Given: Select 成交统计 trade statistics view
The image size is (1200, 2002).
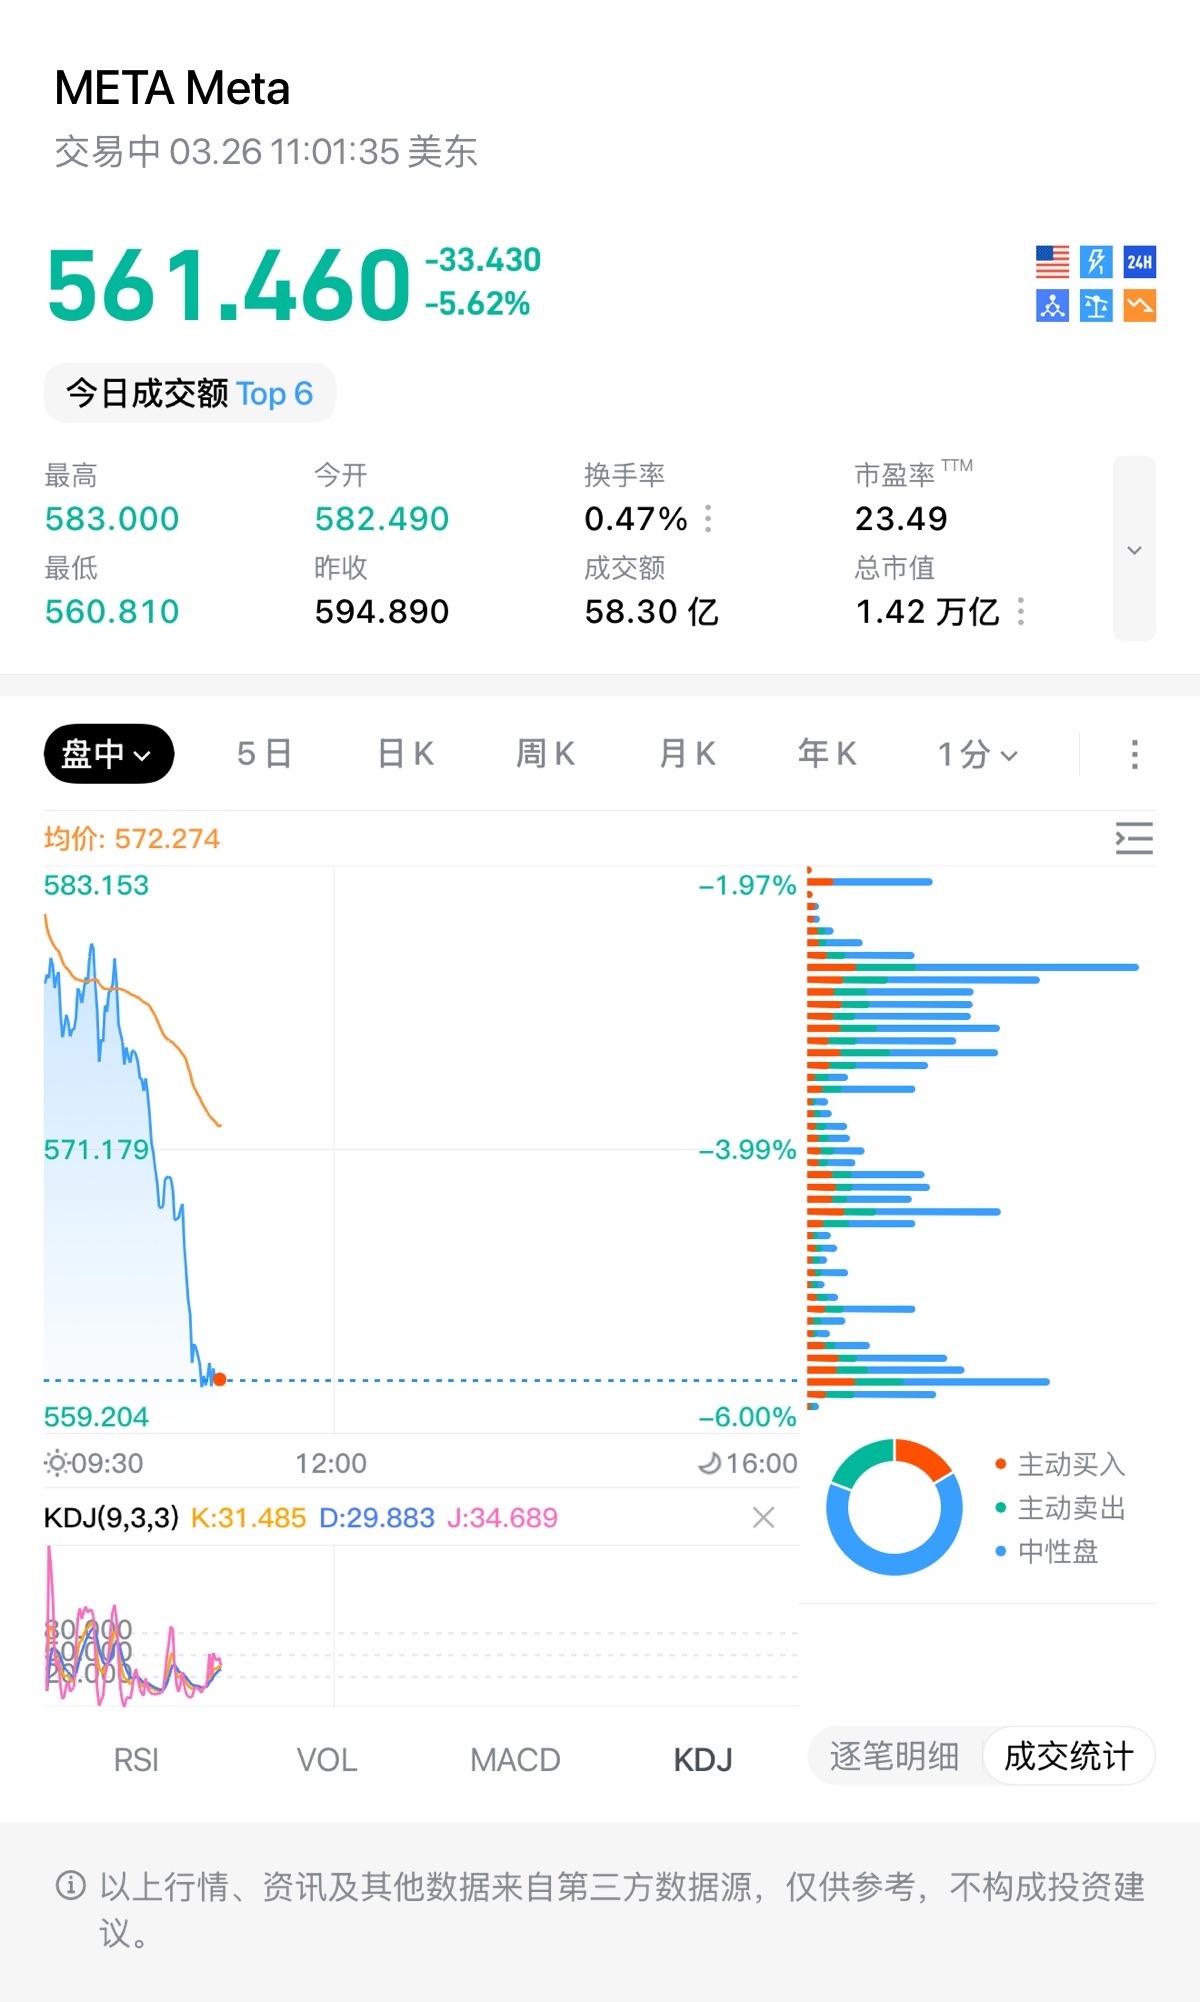Looking at the screenshot, I should [x=1068, y=1756].
